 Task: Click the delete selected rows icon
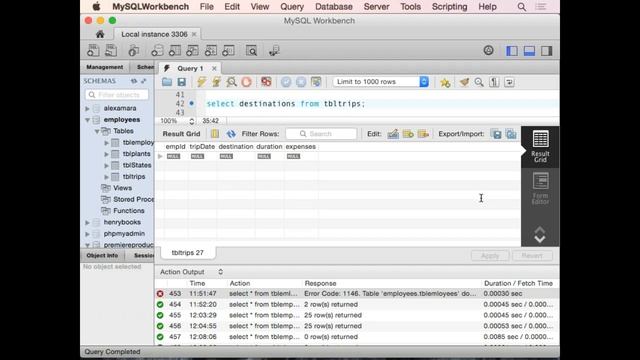point(423,134)
